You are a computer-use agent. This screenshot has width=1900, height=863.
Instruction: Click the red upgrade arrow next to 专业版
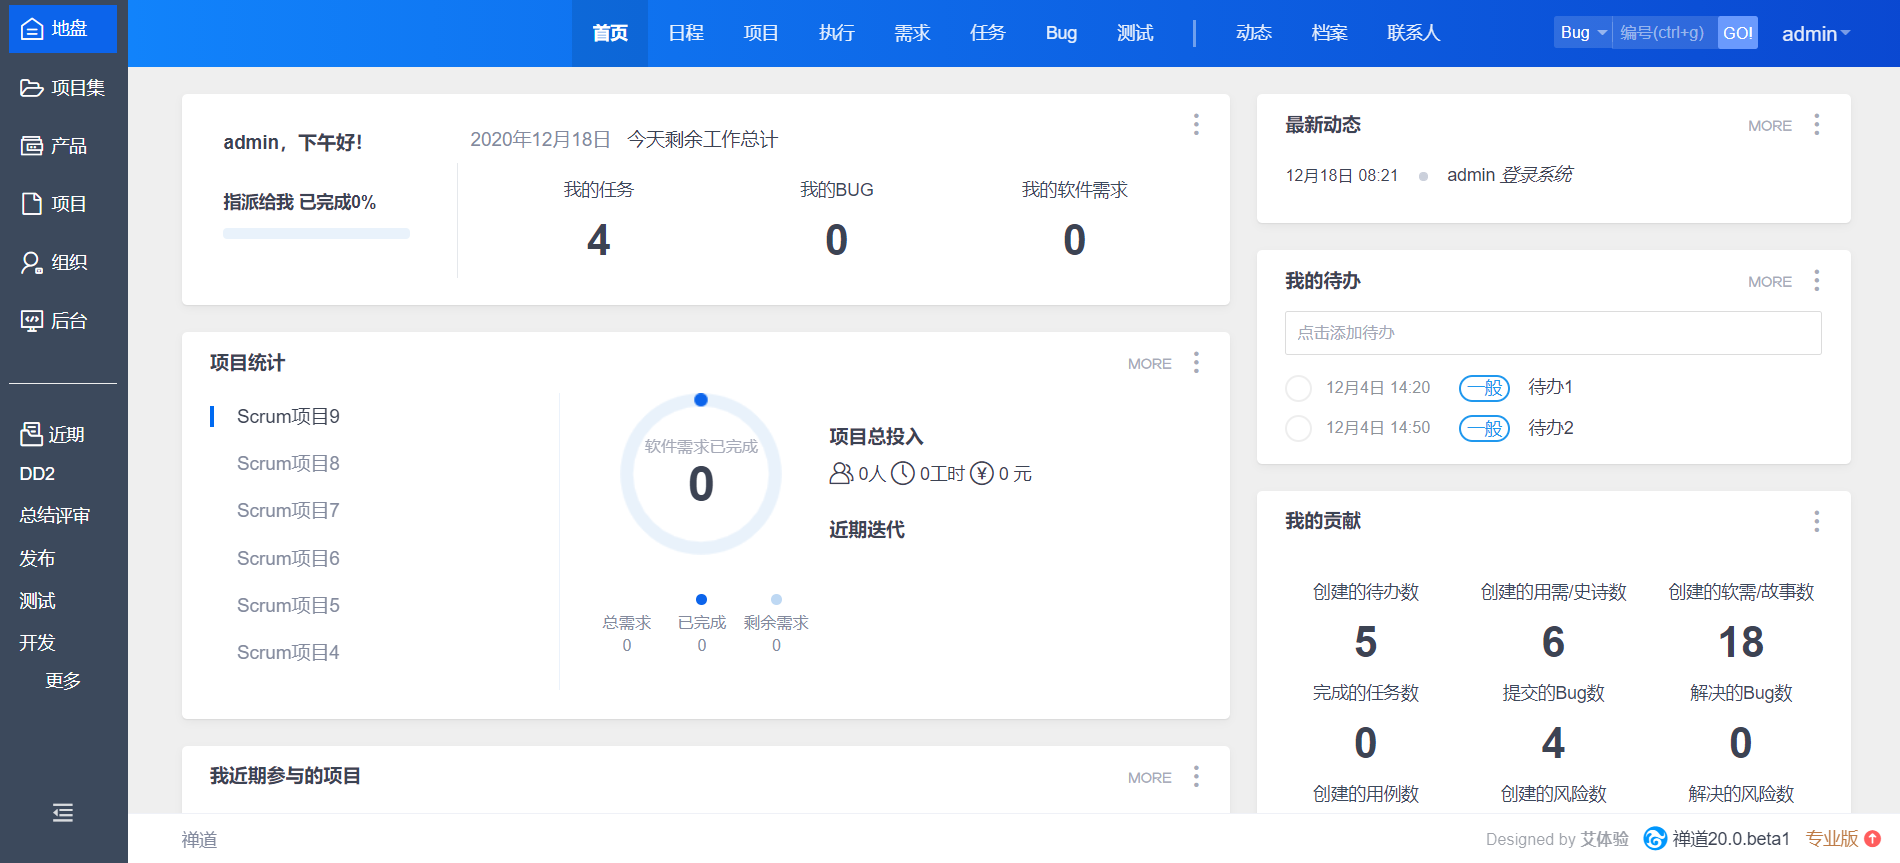click(x=1873, y=838)
